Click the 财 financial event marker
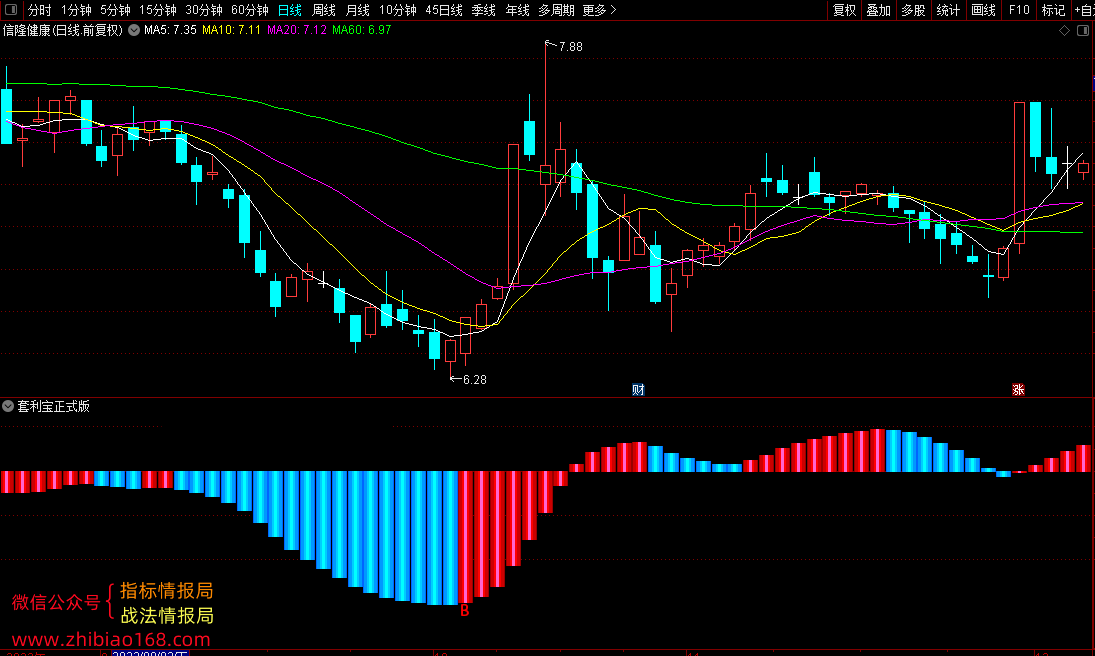 pyautogui.click(x=638, y=390)
